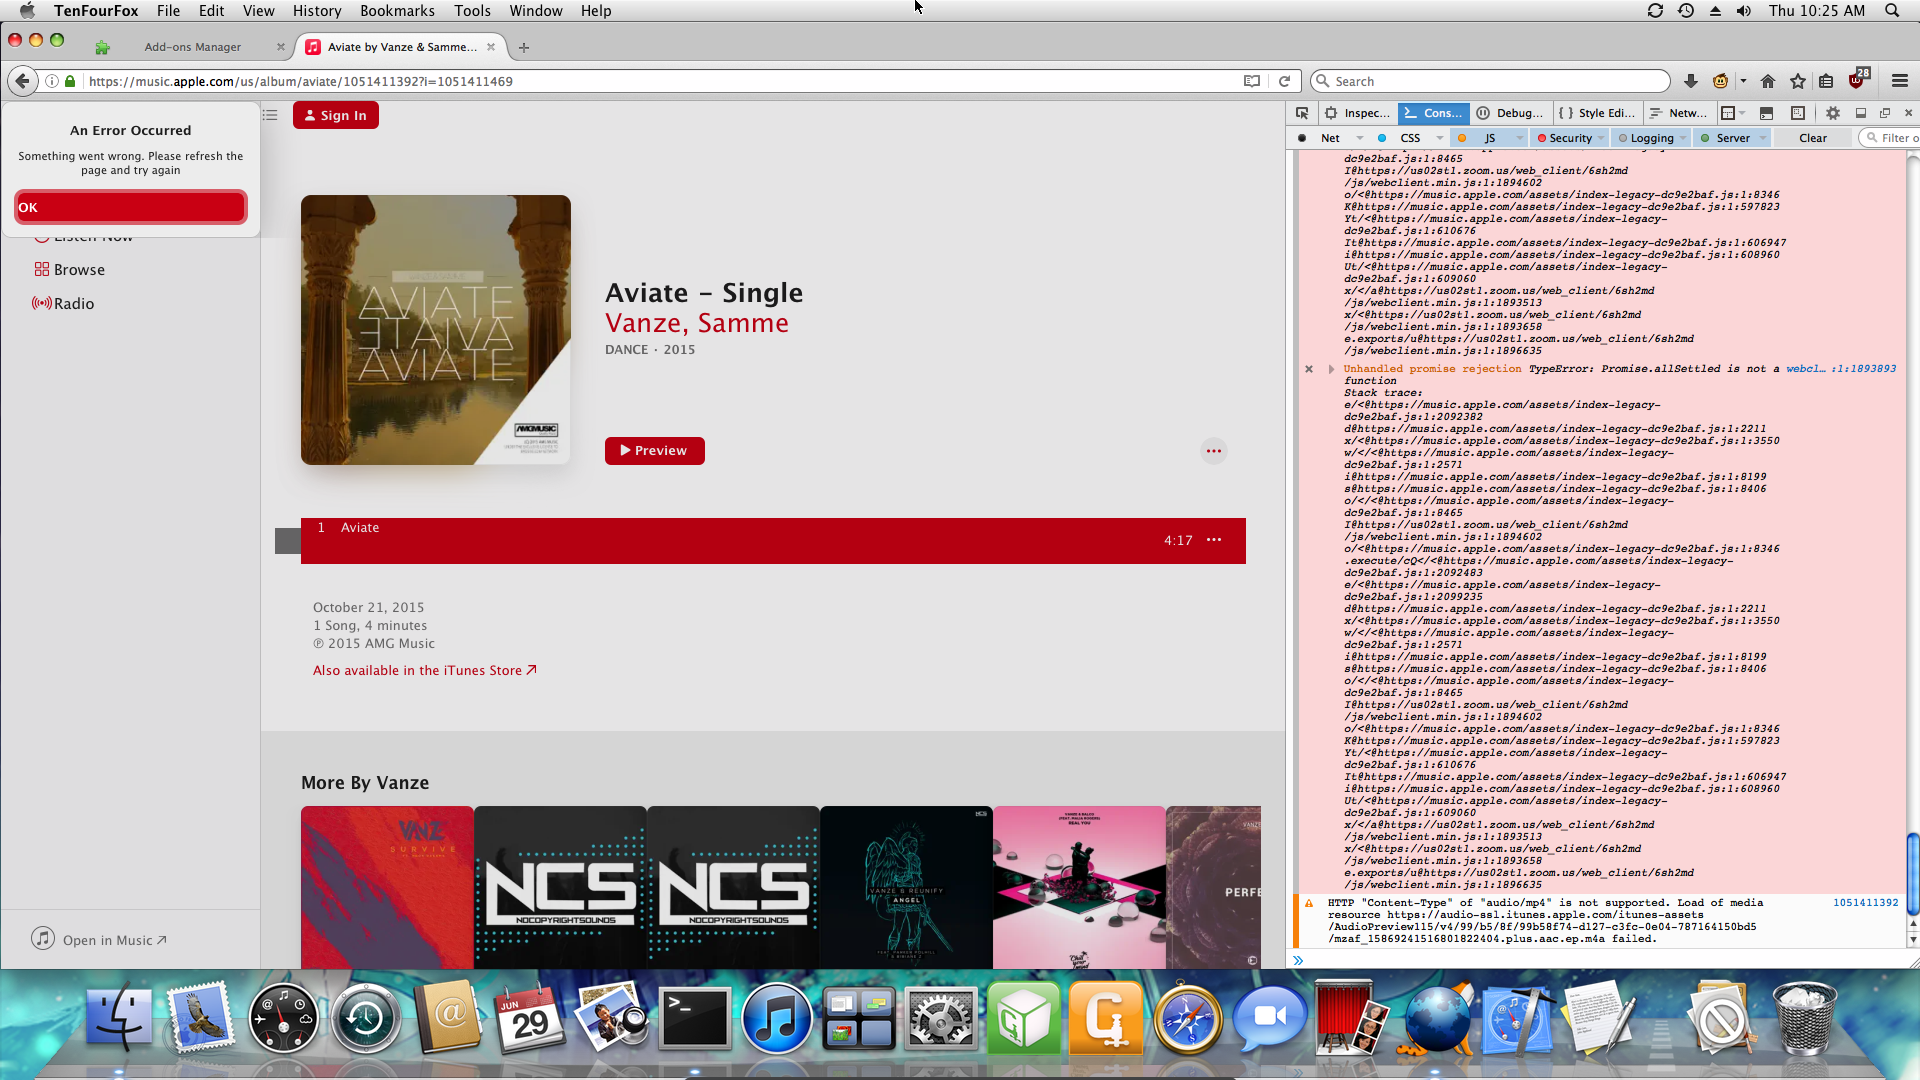Click the reload page icon in address bar
This screenshot has width=1920, height=1080.
(1285, 81)
